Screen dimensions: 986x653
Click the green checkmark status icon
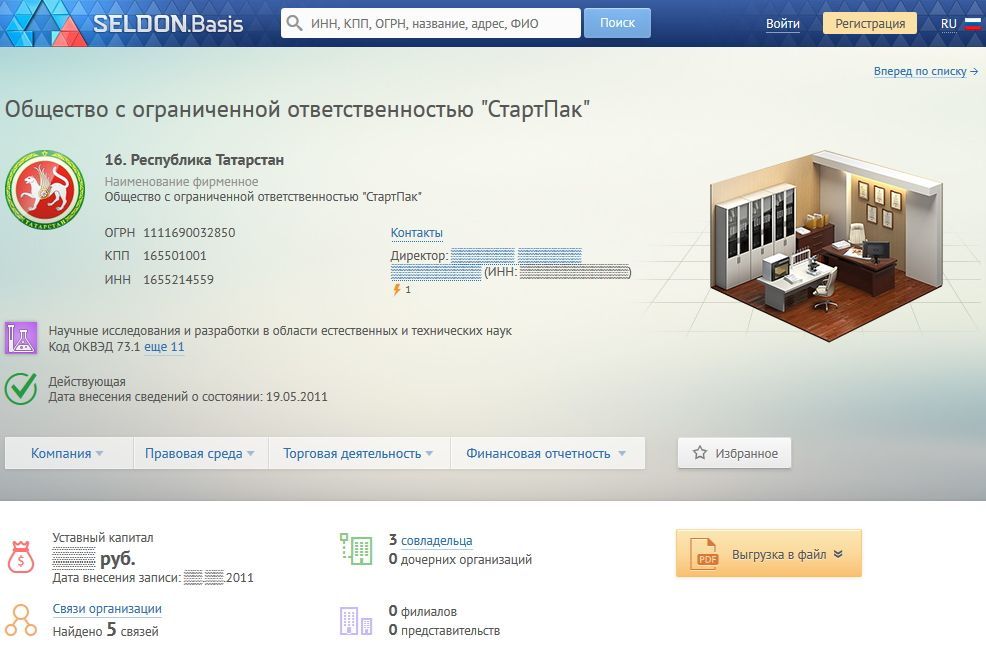click(x=21, y=389)
